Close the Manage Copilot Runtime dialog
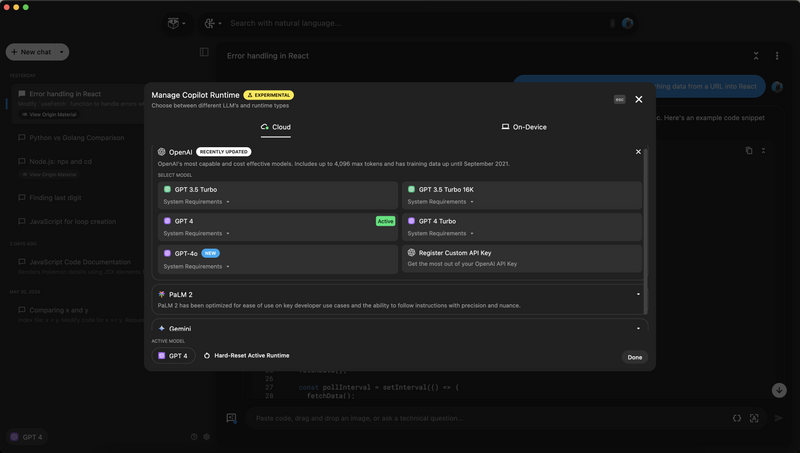Screen dimensions: 800x453 click(639, 99)
